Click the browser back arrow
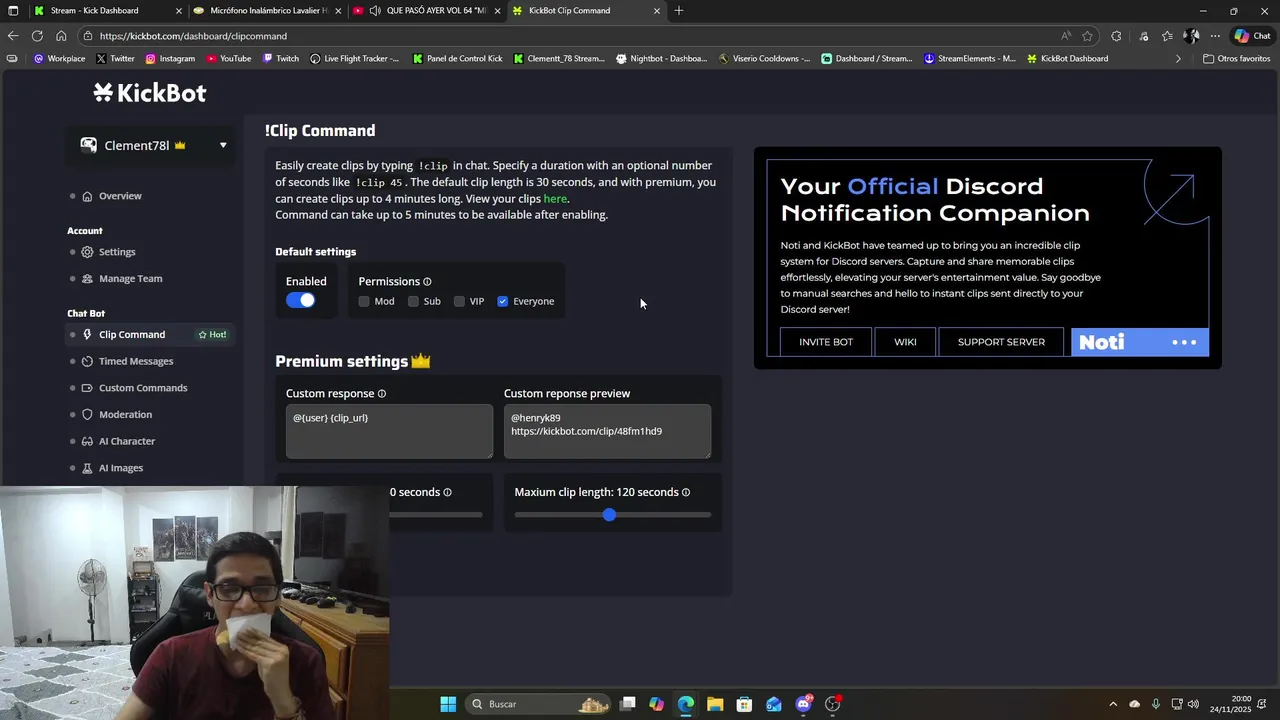1280x720 pixels. [x=12, y=36]
